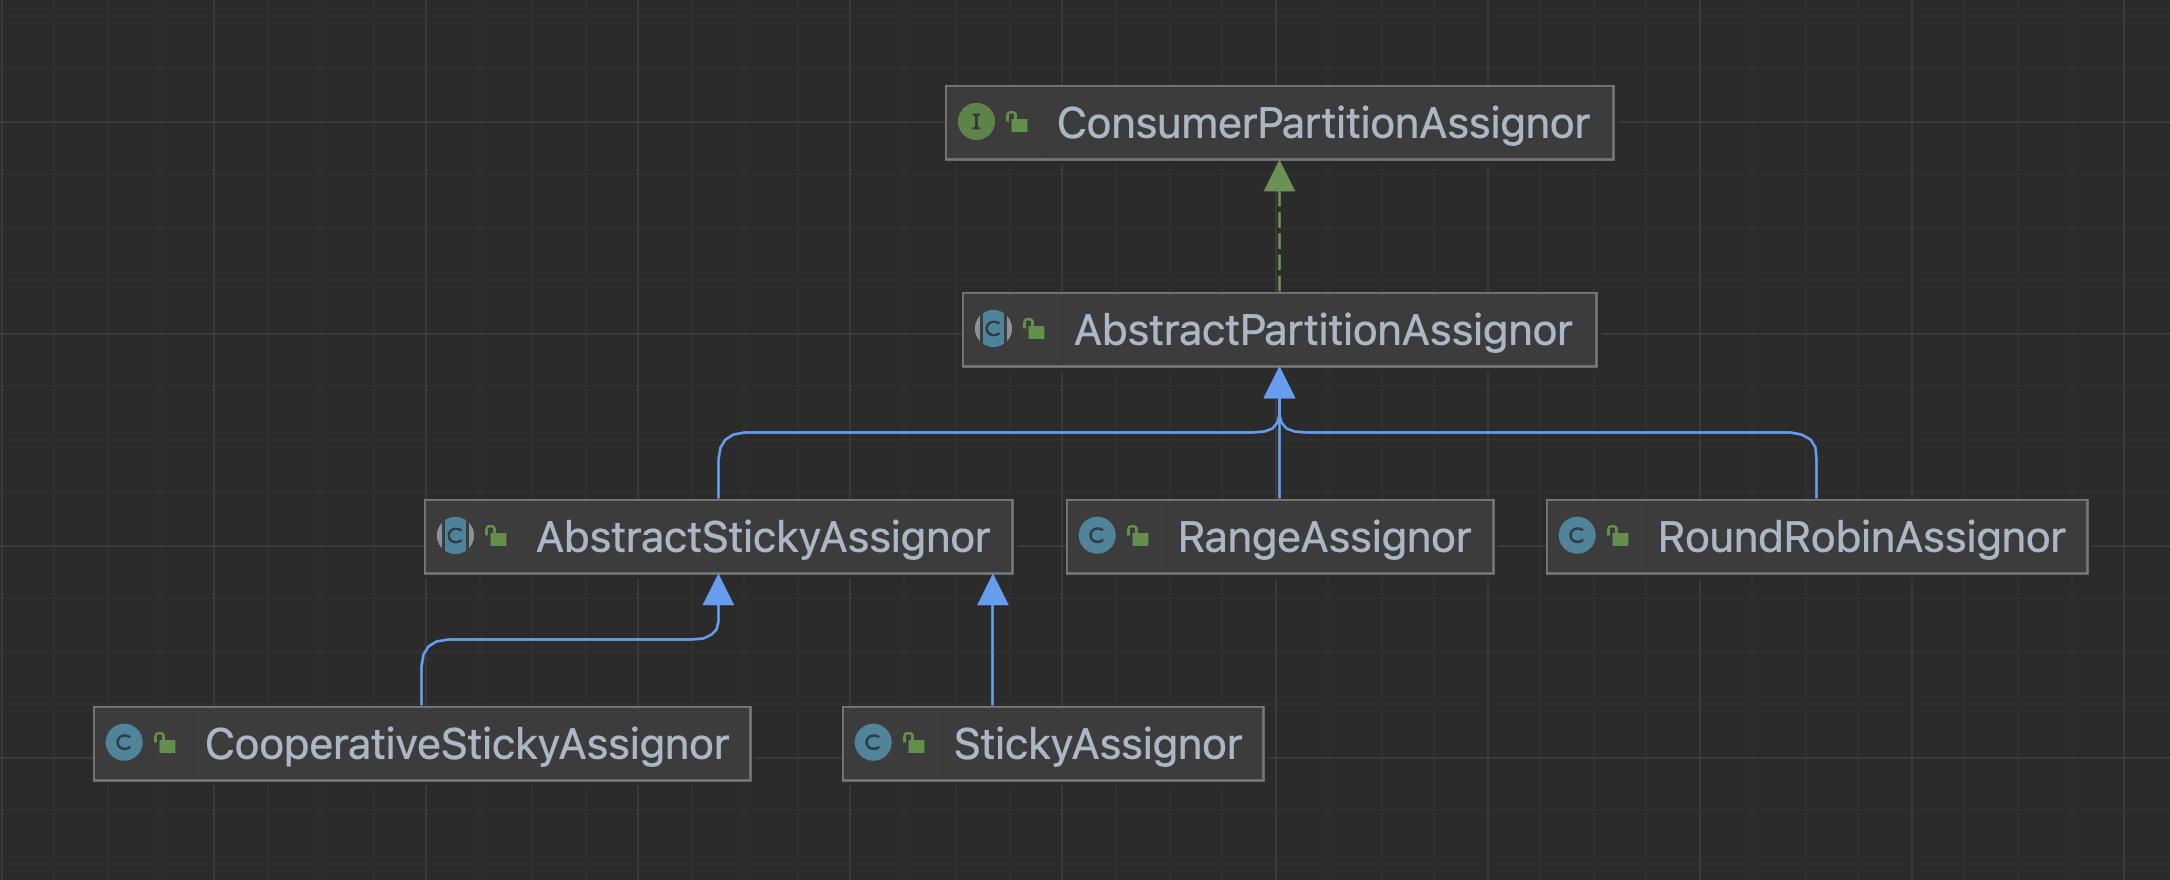Click the RangeAssignor class icon
Viewport: 2170px width, 880px height.
(1097, 536)
